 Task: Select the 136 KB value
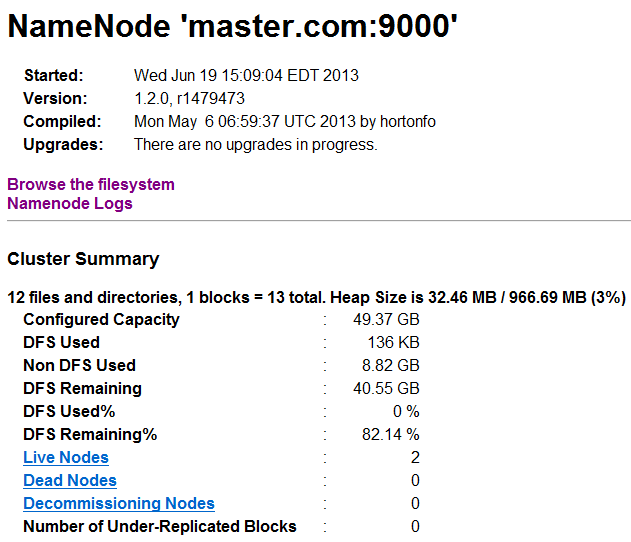pyautogui.click(x=394, y=342)
